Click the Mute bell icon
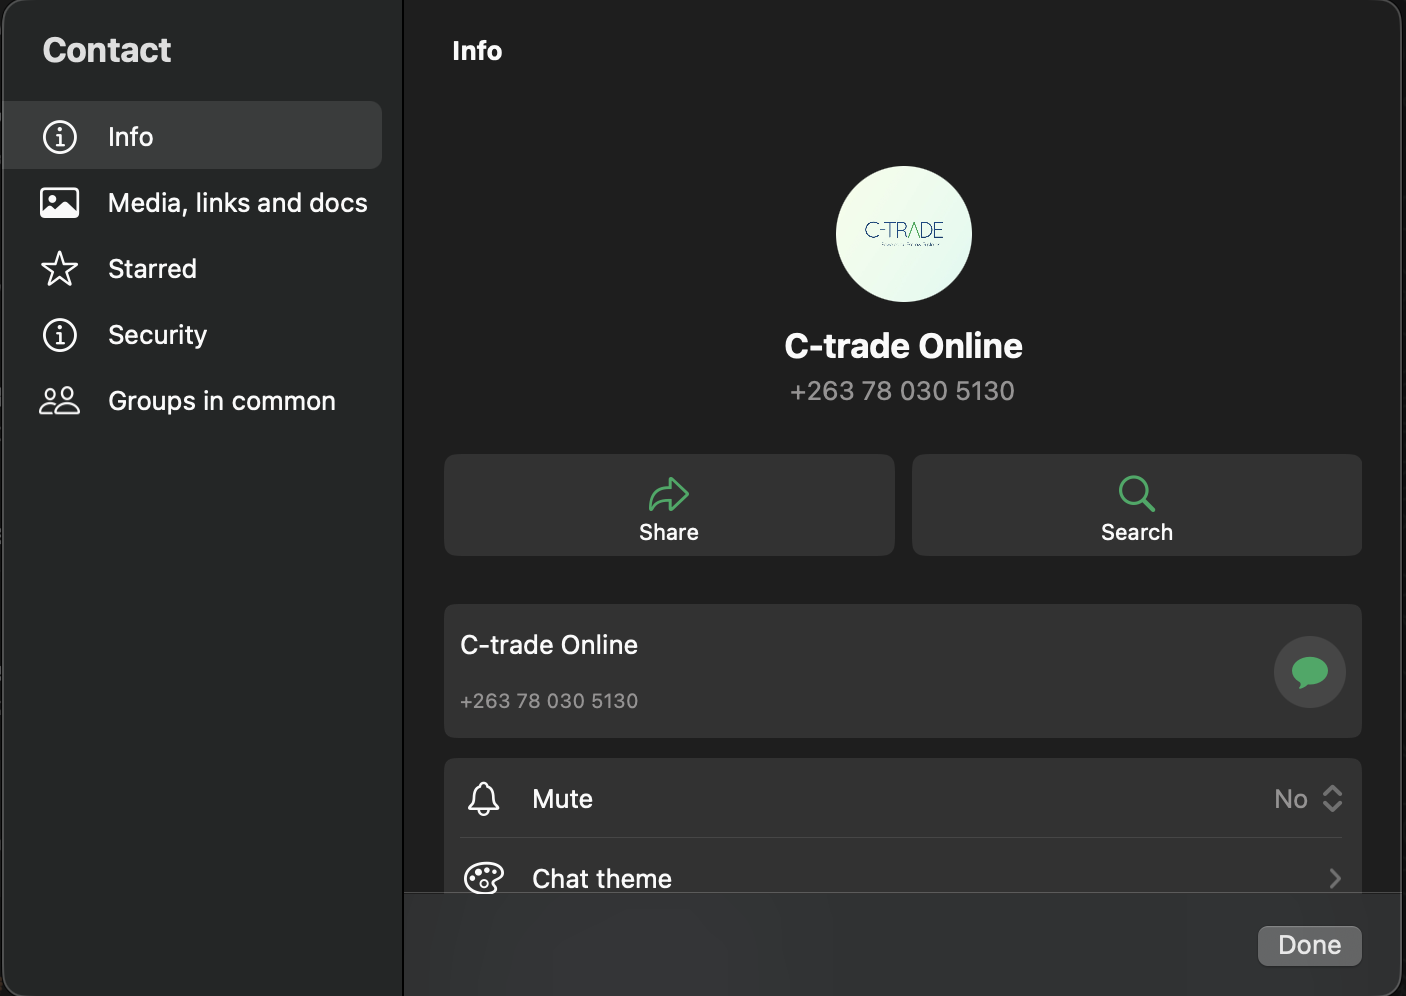The width and height of the screenshot is (1406, 996). click(484, 798)
